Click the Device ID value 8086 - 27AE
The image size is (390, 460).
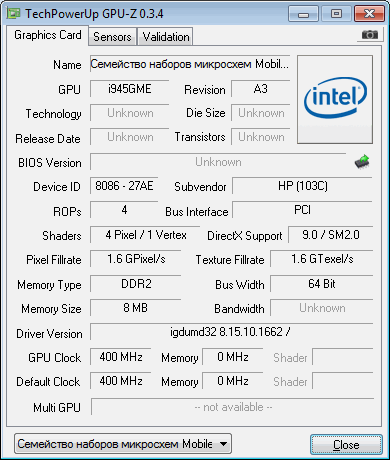[124, 186]
